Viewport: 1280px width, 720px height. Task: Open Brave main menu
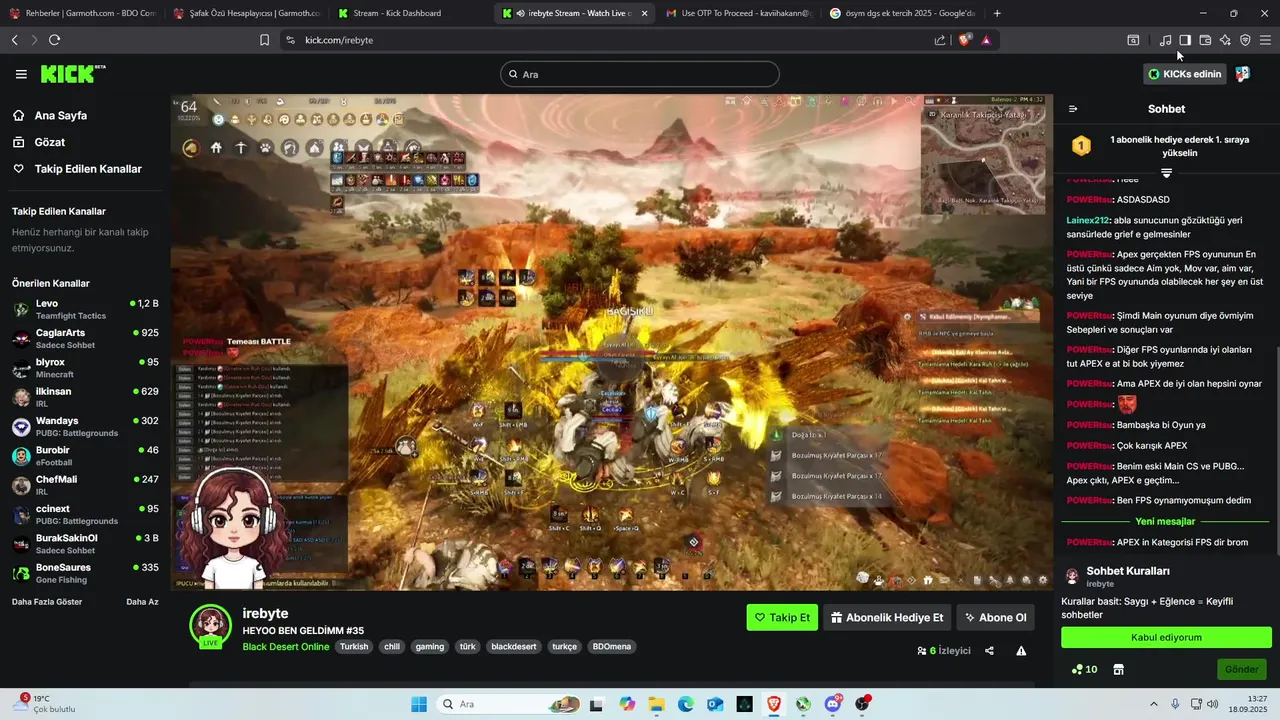1265,40
